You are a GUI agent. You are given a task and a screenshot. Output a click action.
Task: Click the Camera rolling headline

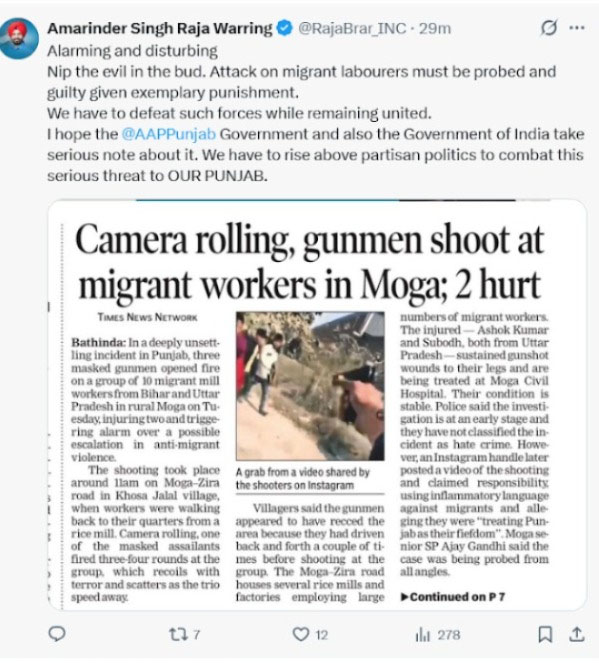click(309, 263)
